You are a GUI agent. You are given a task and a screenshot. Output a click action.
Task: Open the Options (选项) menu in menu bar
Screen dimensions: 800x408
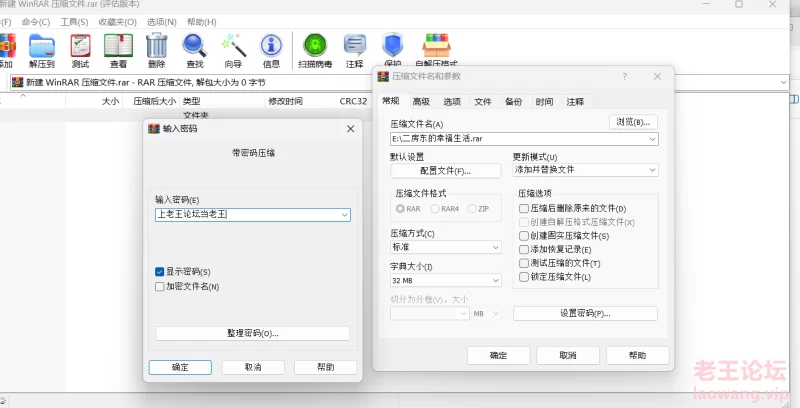click(162, 22)
